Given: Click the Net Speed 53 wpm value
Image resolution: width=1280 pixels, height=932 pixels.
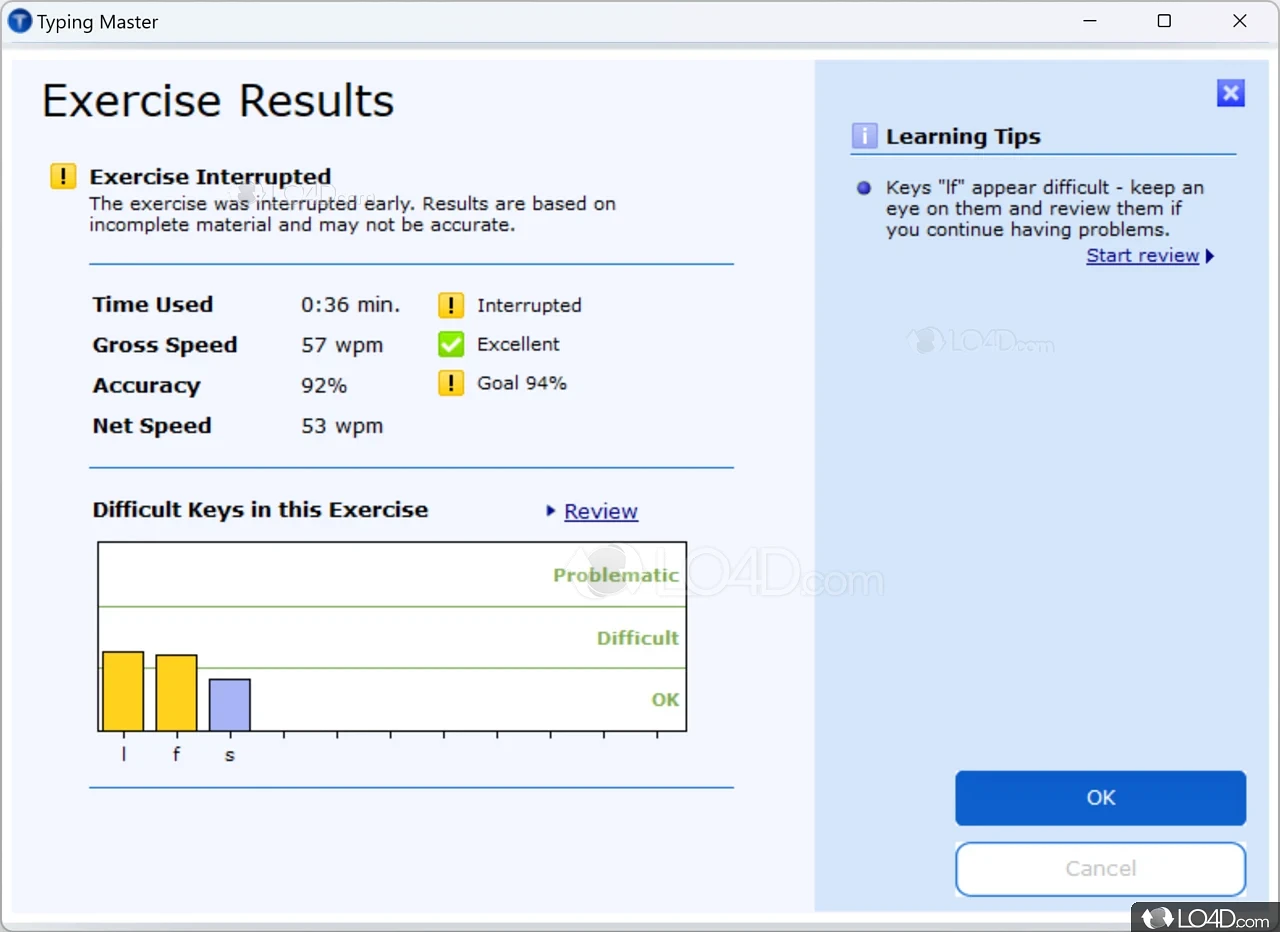Looking at the screenshot, I should pyautogui.click(x=342, y=426).
